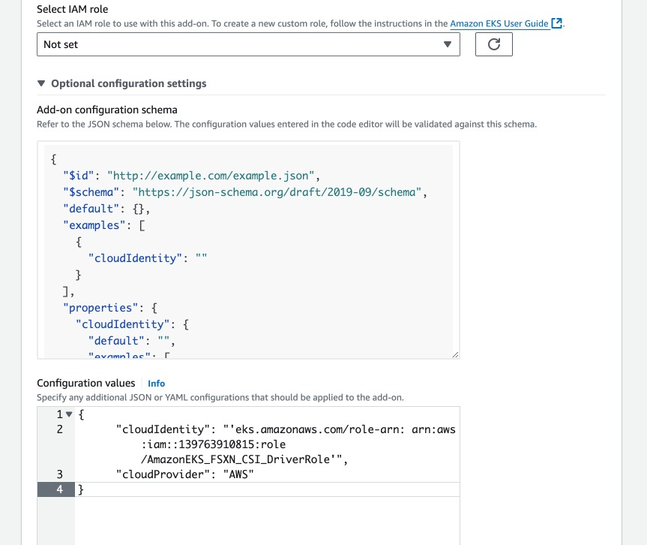
Task: Place cursor on "cloudIdentity" key in editor
Action: 160,429
